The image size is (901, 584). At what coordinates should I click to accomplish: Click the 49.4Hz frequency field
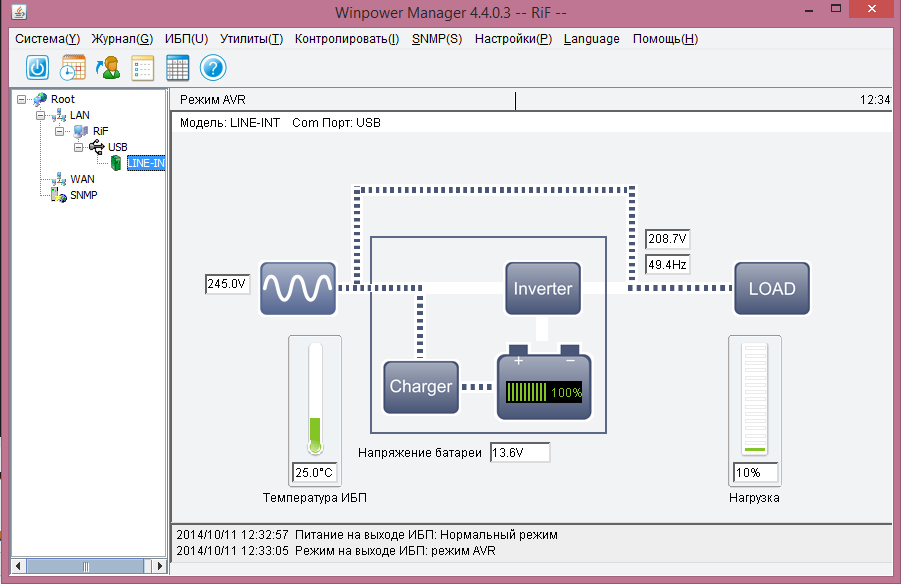point(668,265)
